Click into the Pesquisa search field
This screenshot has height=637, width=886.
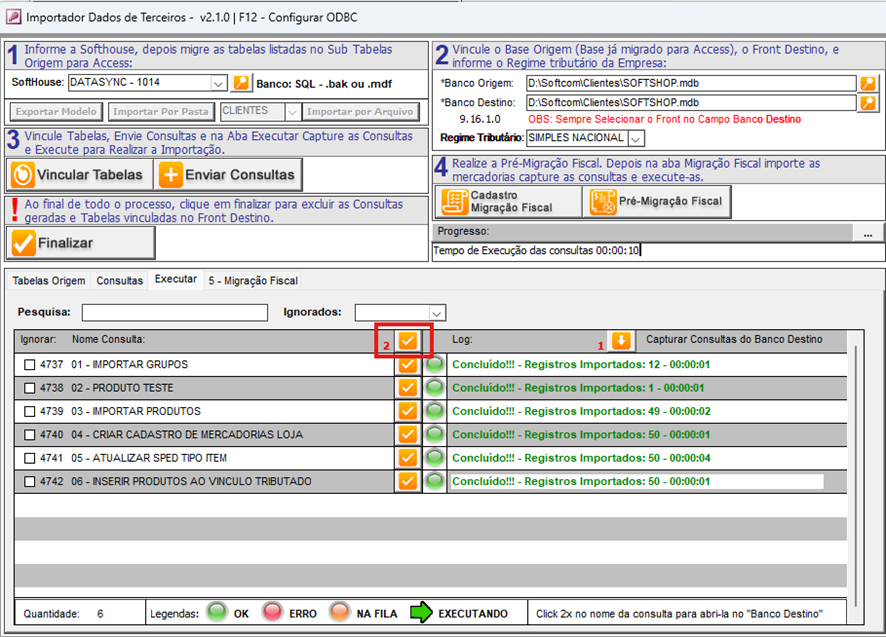pyautogui.click(x=174, y=313)
